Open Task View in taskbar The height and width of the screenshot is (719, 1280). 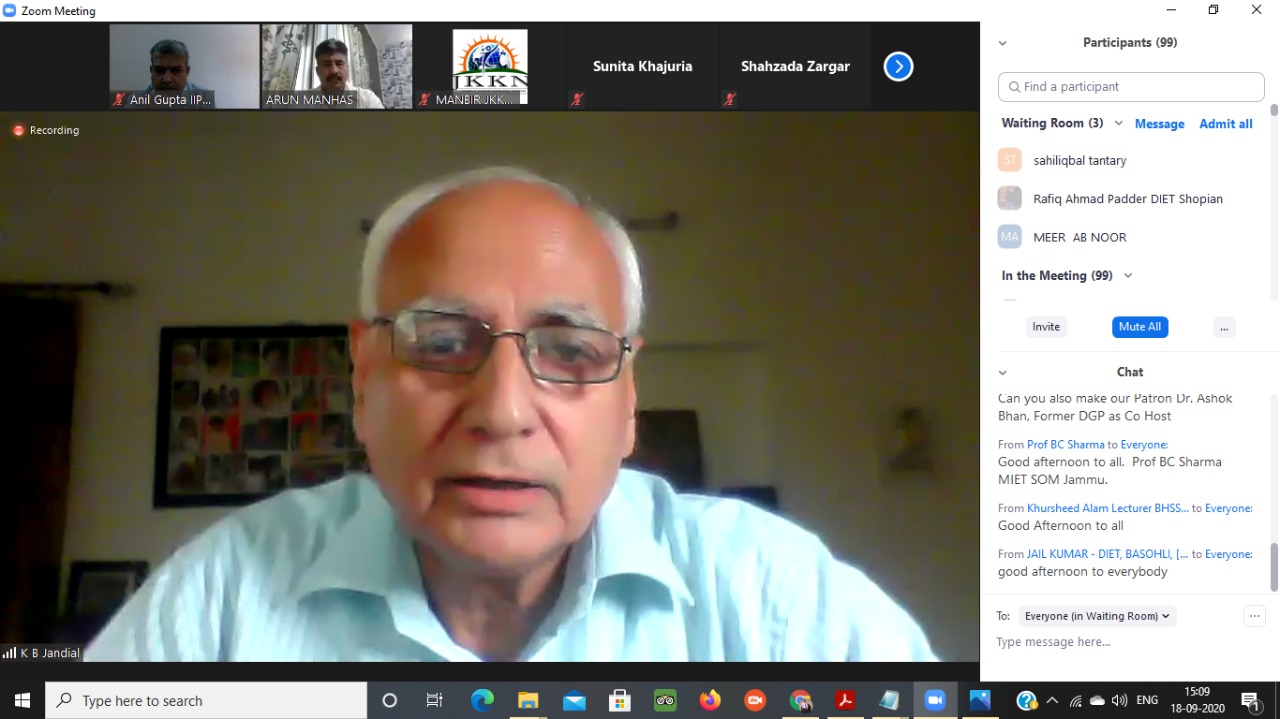435,700
